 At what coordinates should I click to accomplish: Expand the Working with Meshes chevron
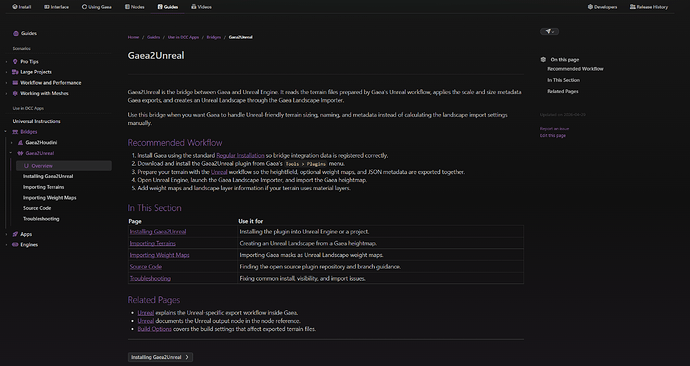[6, 93]
